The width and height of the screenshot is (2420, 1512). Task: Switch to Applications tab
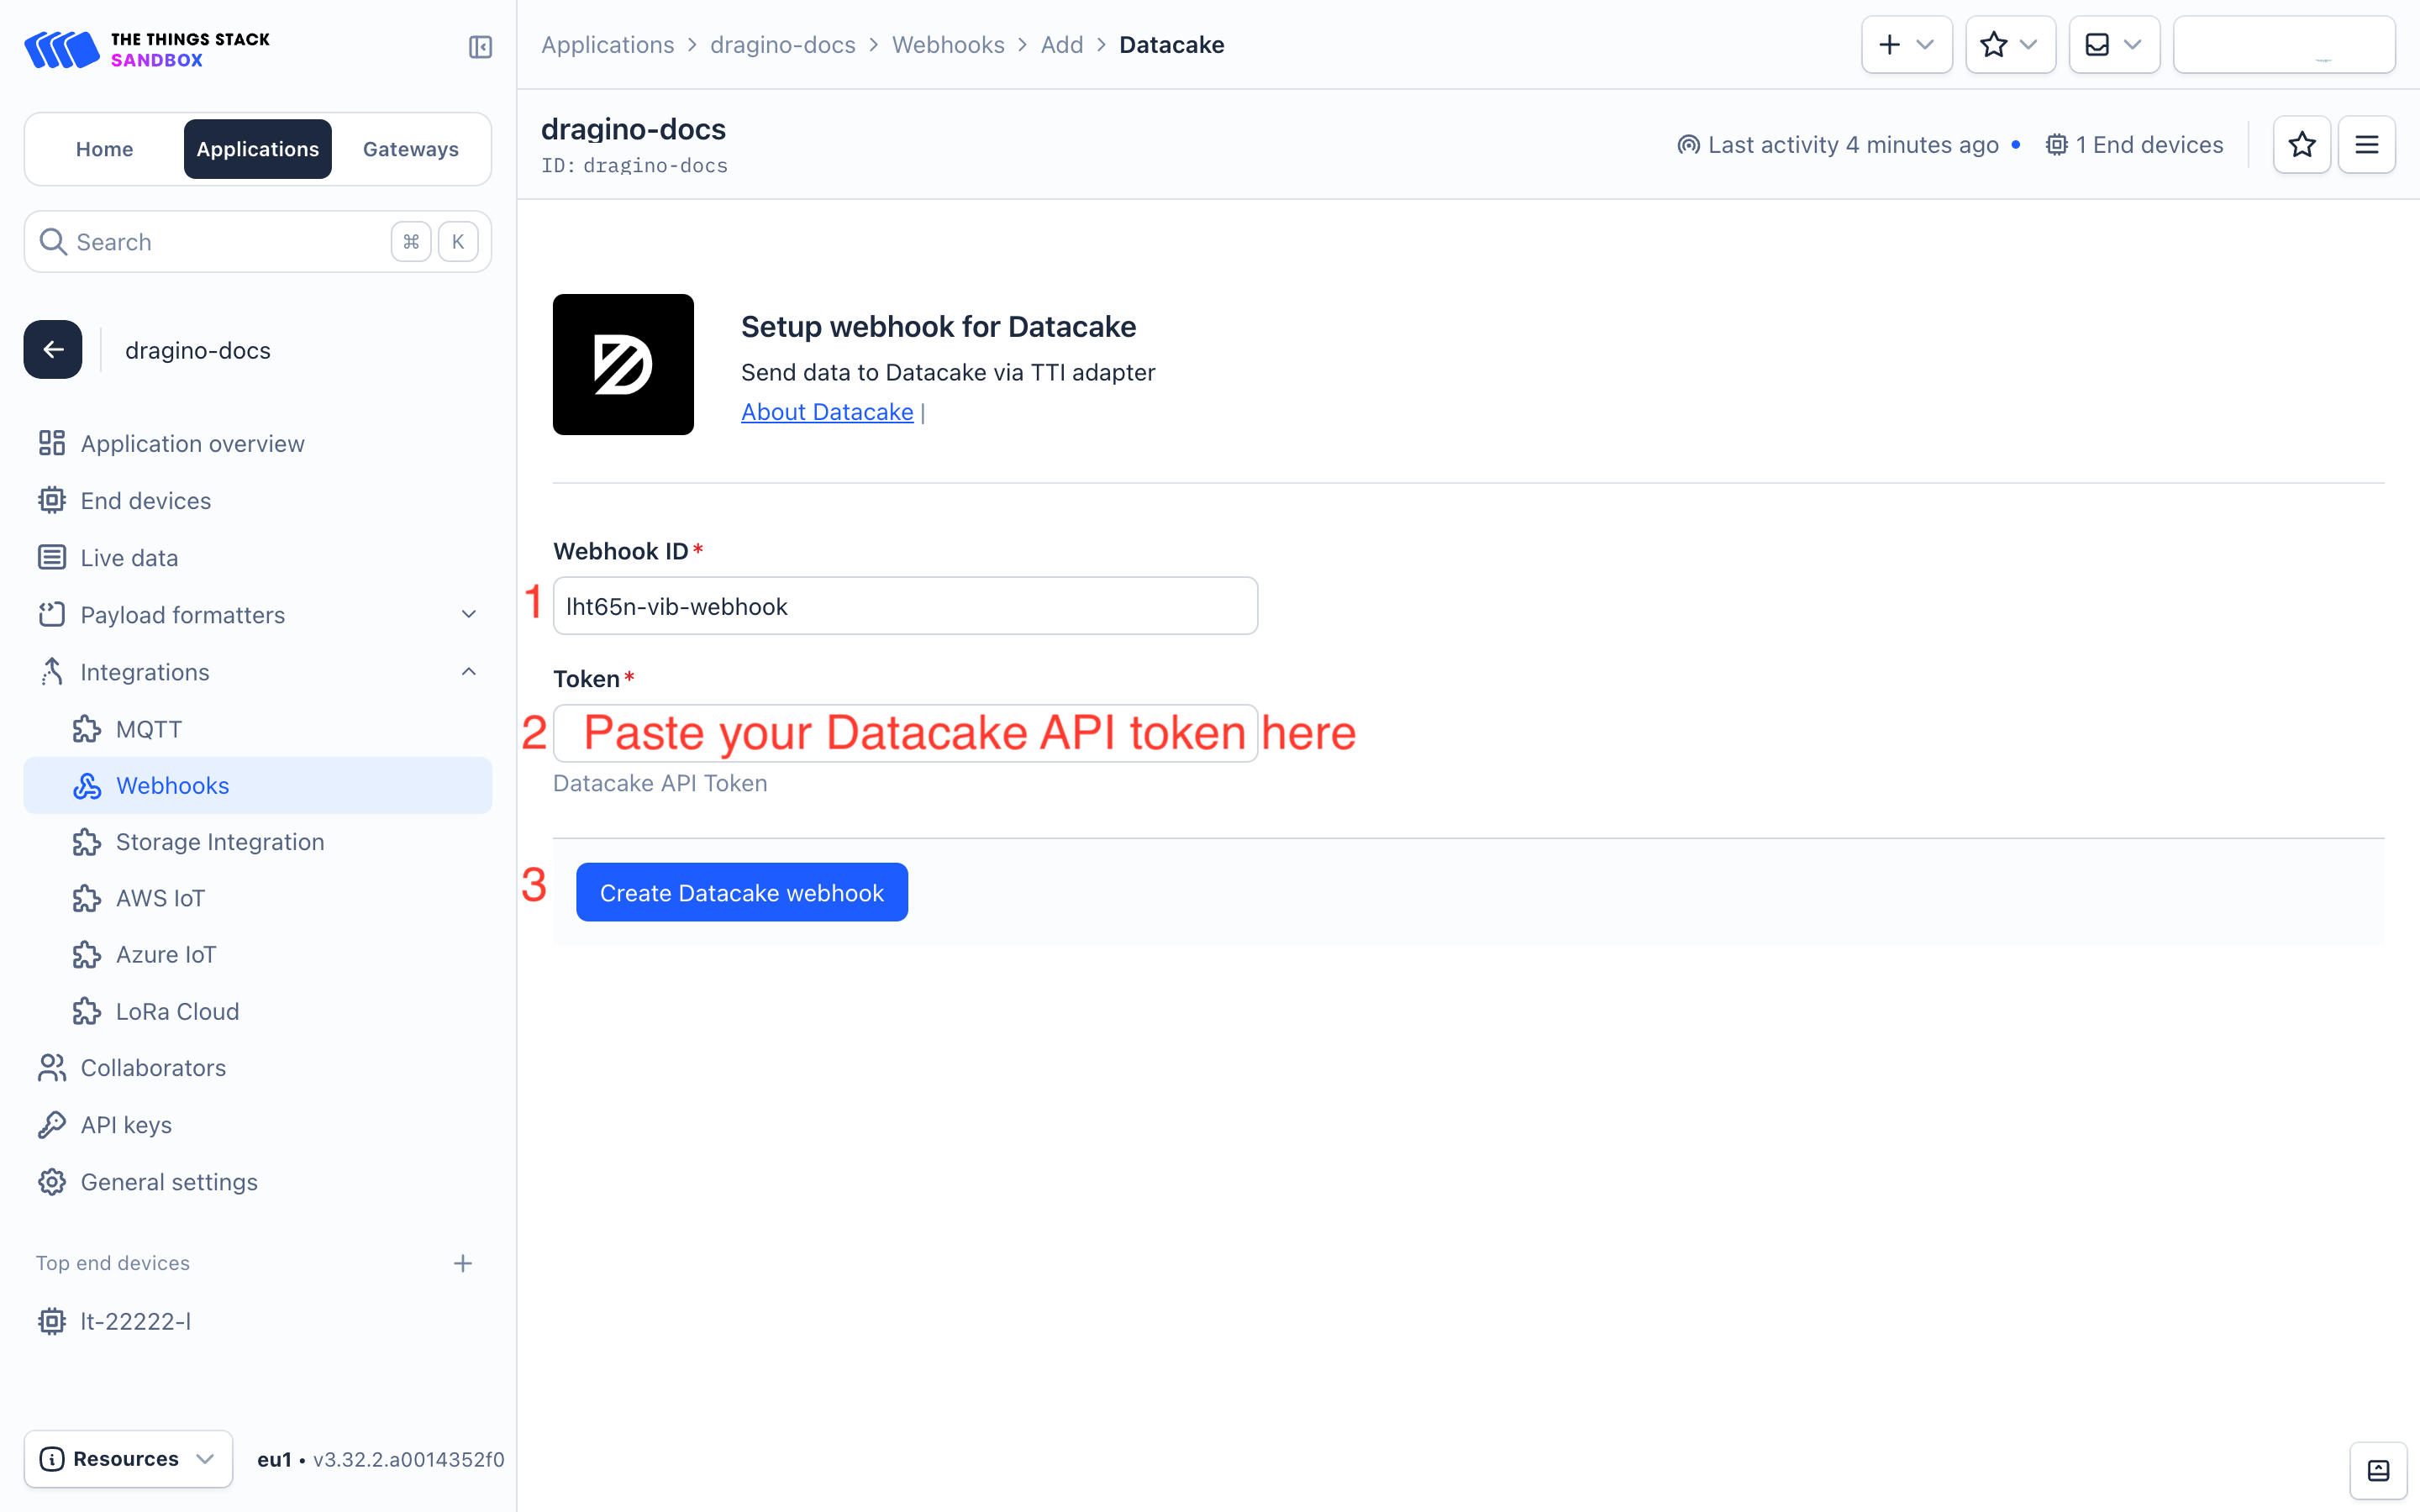coord(257,149)
